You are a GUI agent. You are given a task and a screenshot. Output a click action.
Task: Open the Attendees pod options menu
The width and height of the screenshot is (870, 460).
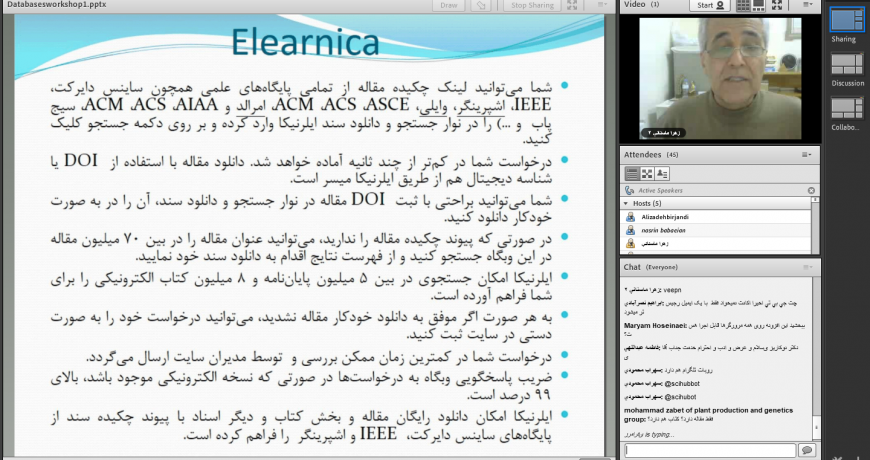point(807,155)
